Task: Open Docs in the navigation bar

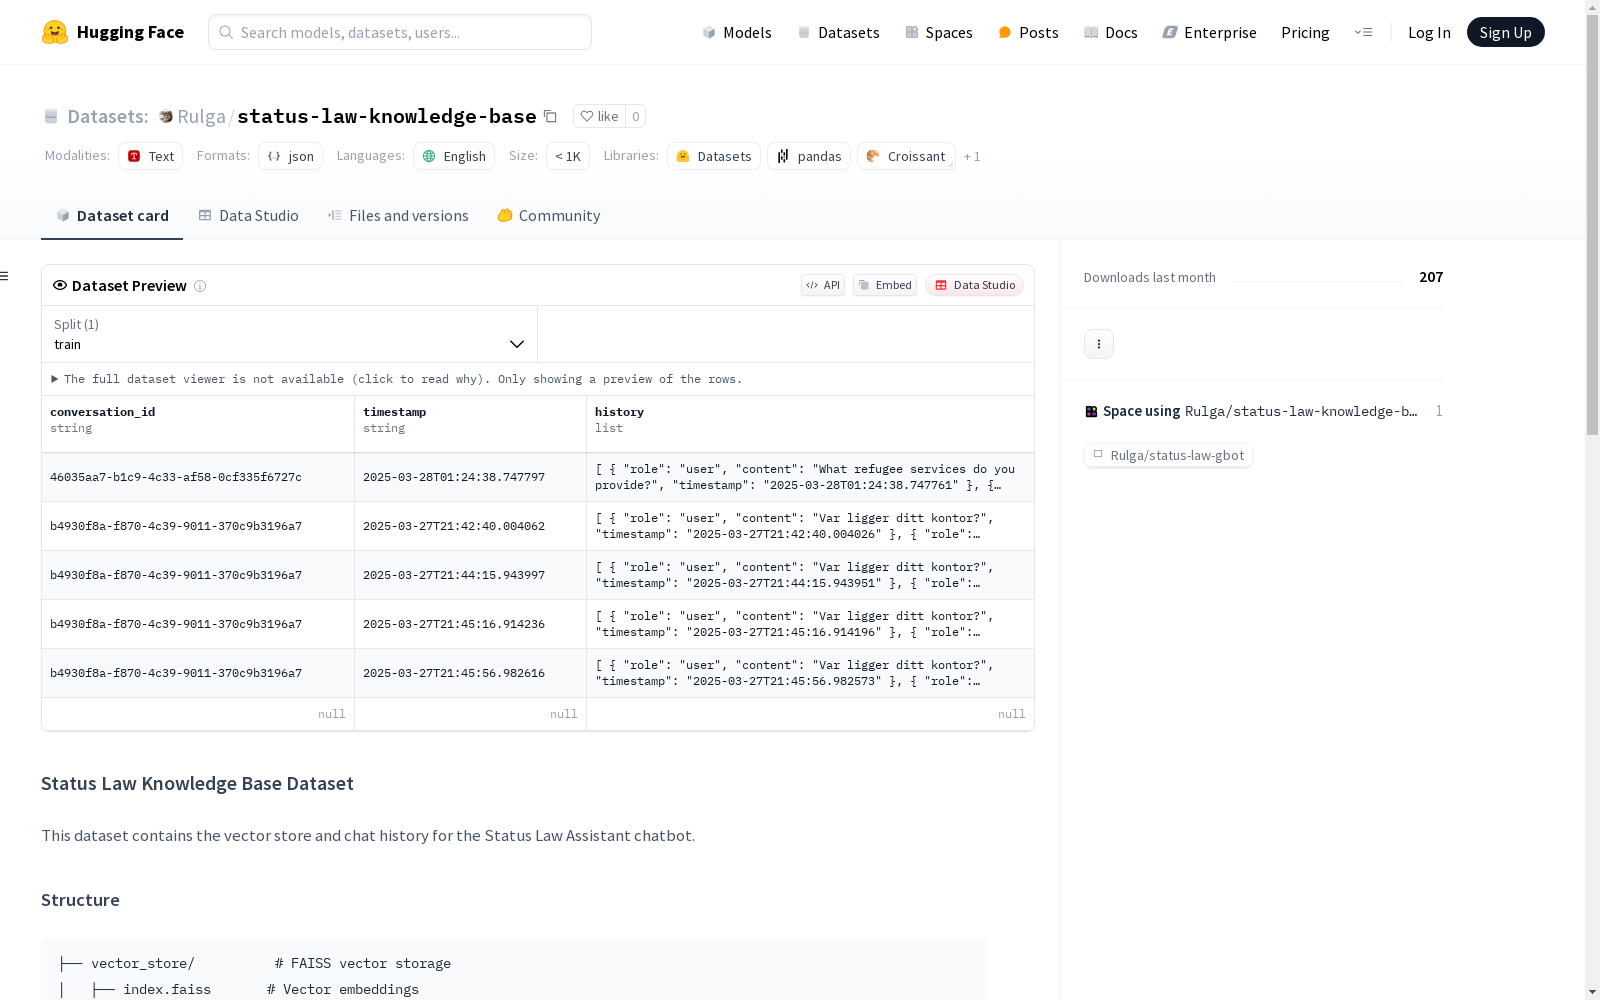Action: point(1111,32)
